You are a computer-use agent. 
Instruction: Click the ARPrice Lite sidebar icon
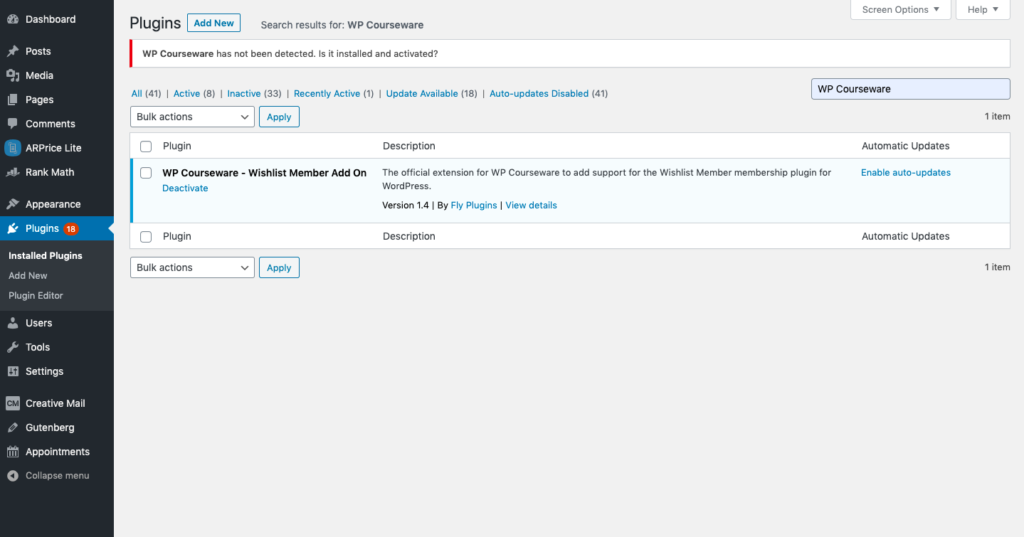click(12, 148)
